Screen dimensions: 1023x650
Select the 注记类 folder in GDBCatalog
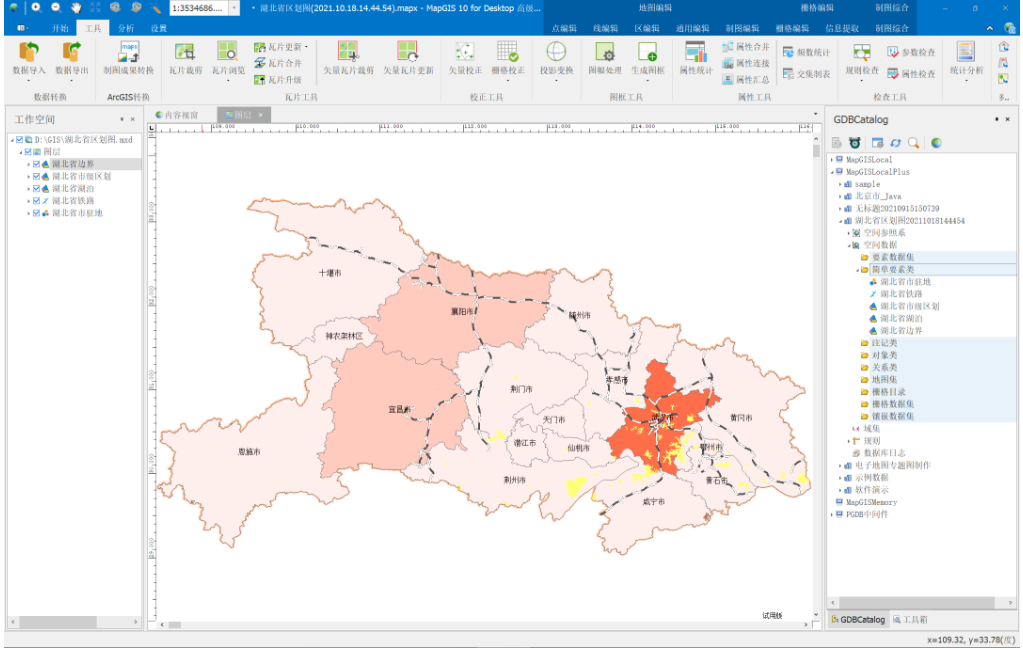884,343
